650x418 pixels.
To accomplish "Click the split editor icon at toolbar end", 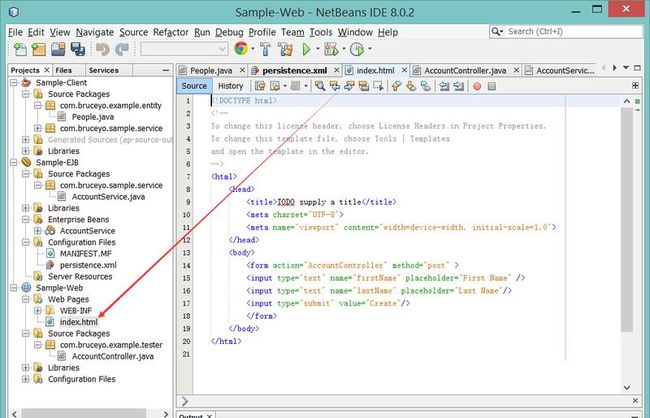I will (635, 85).
